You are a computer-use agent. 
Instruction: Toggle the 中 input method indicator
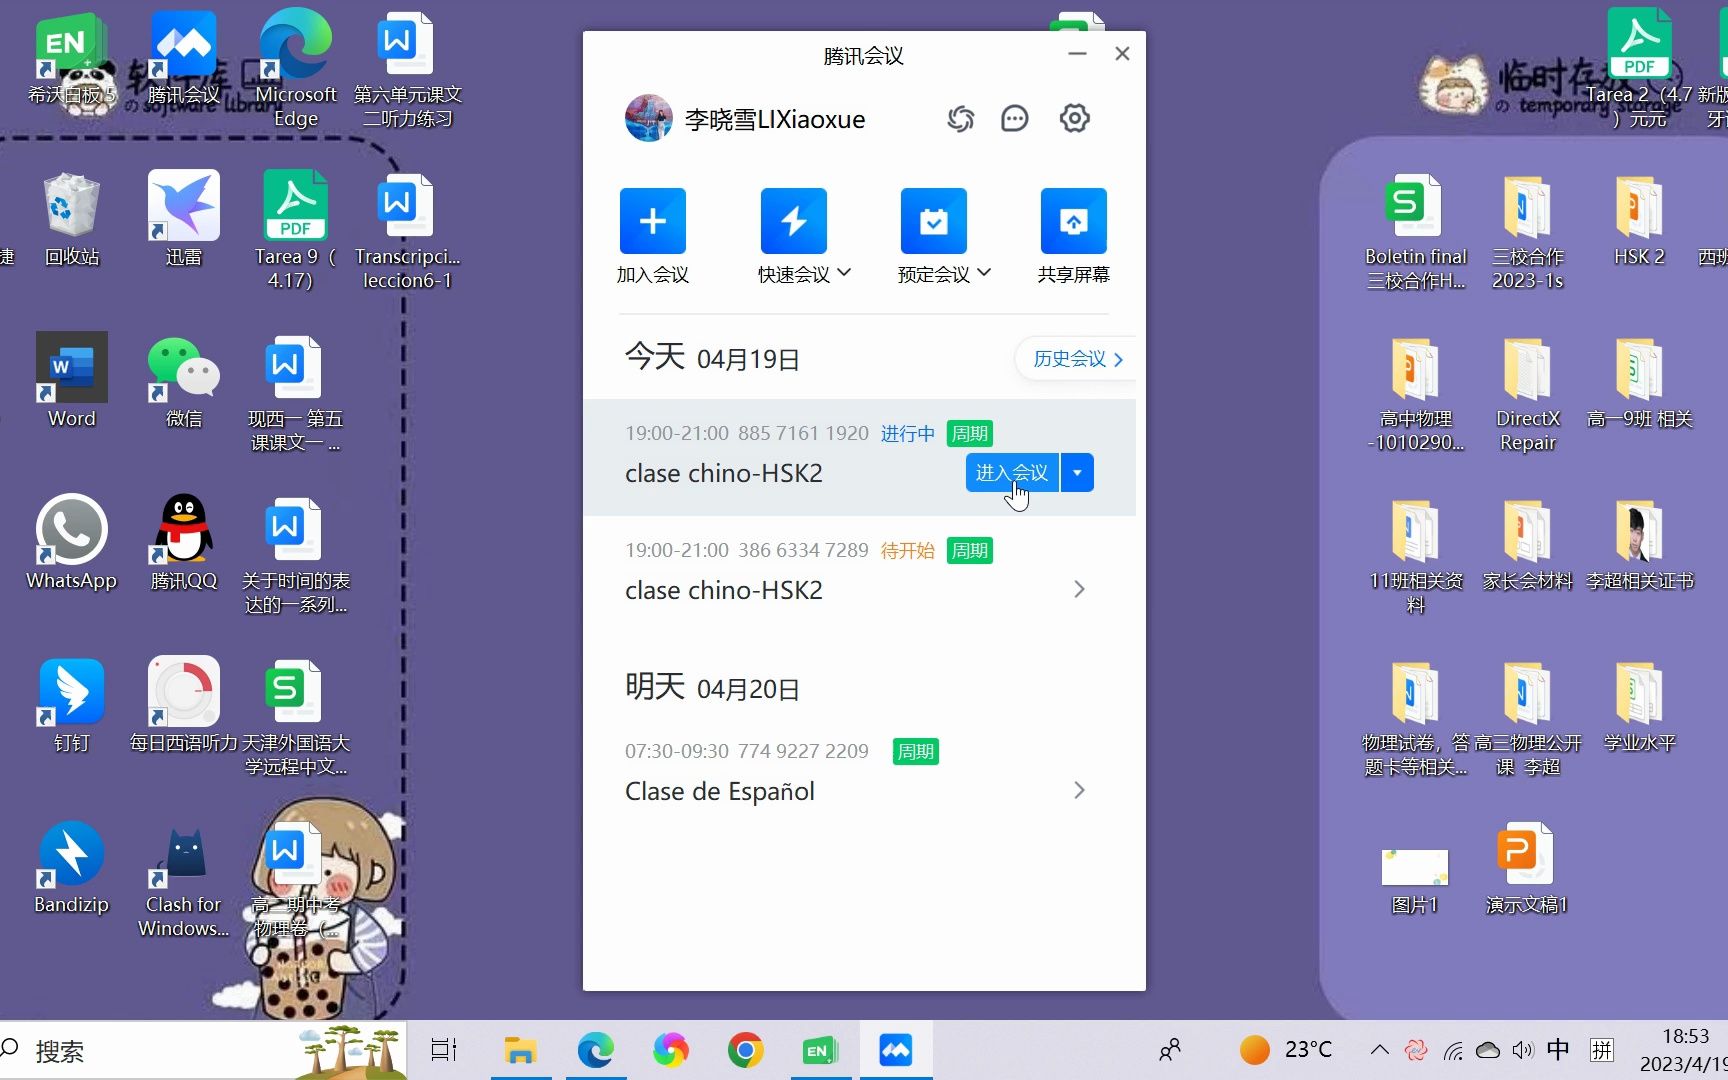[1558, 1049]
